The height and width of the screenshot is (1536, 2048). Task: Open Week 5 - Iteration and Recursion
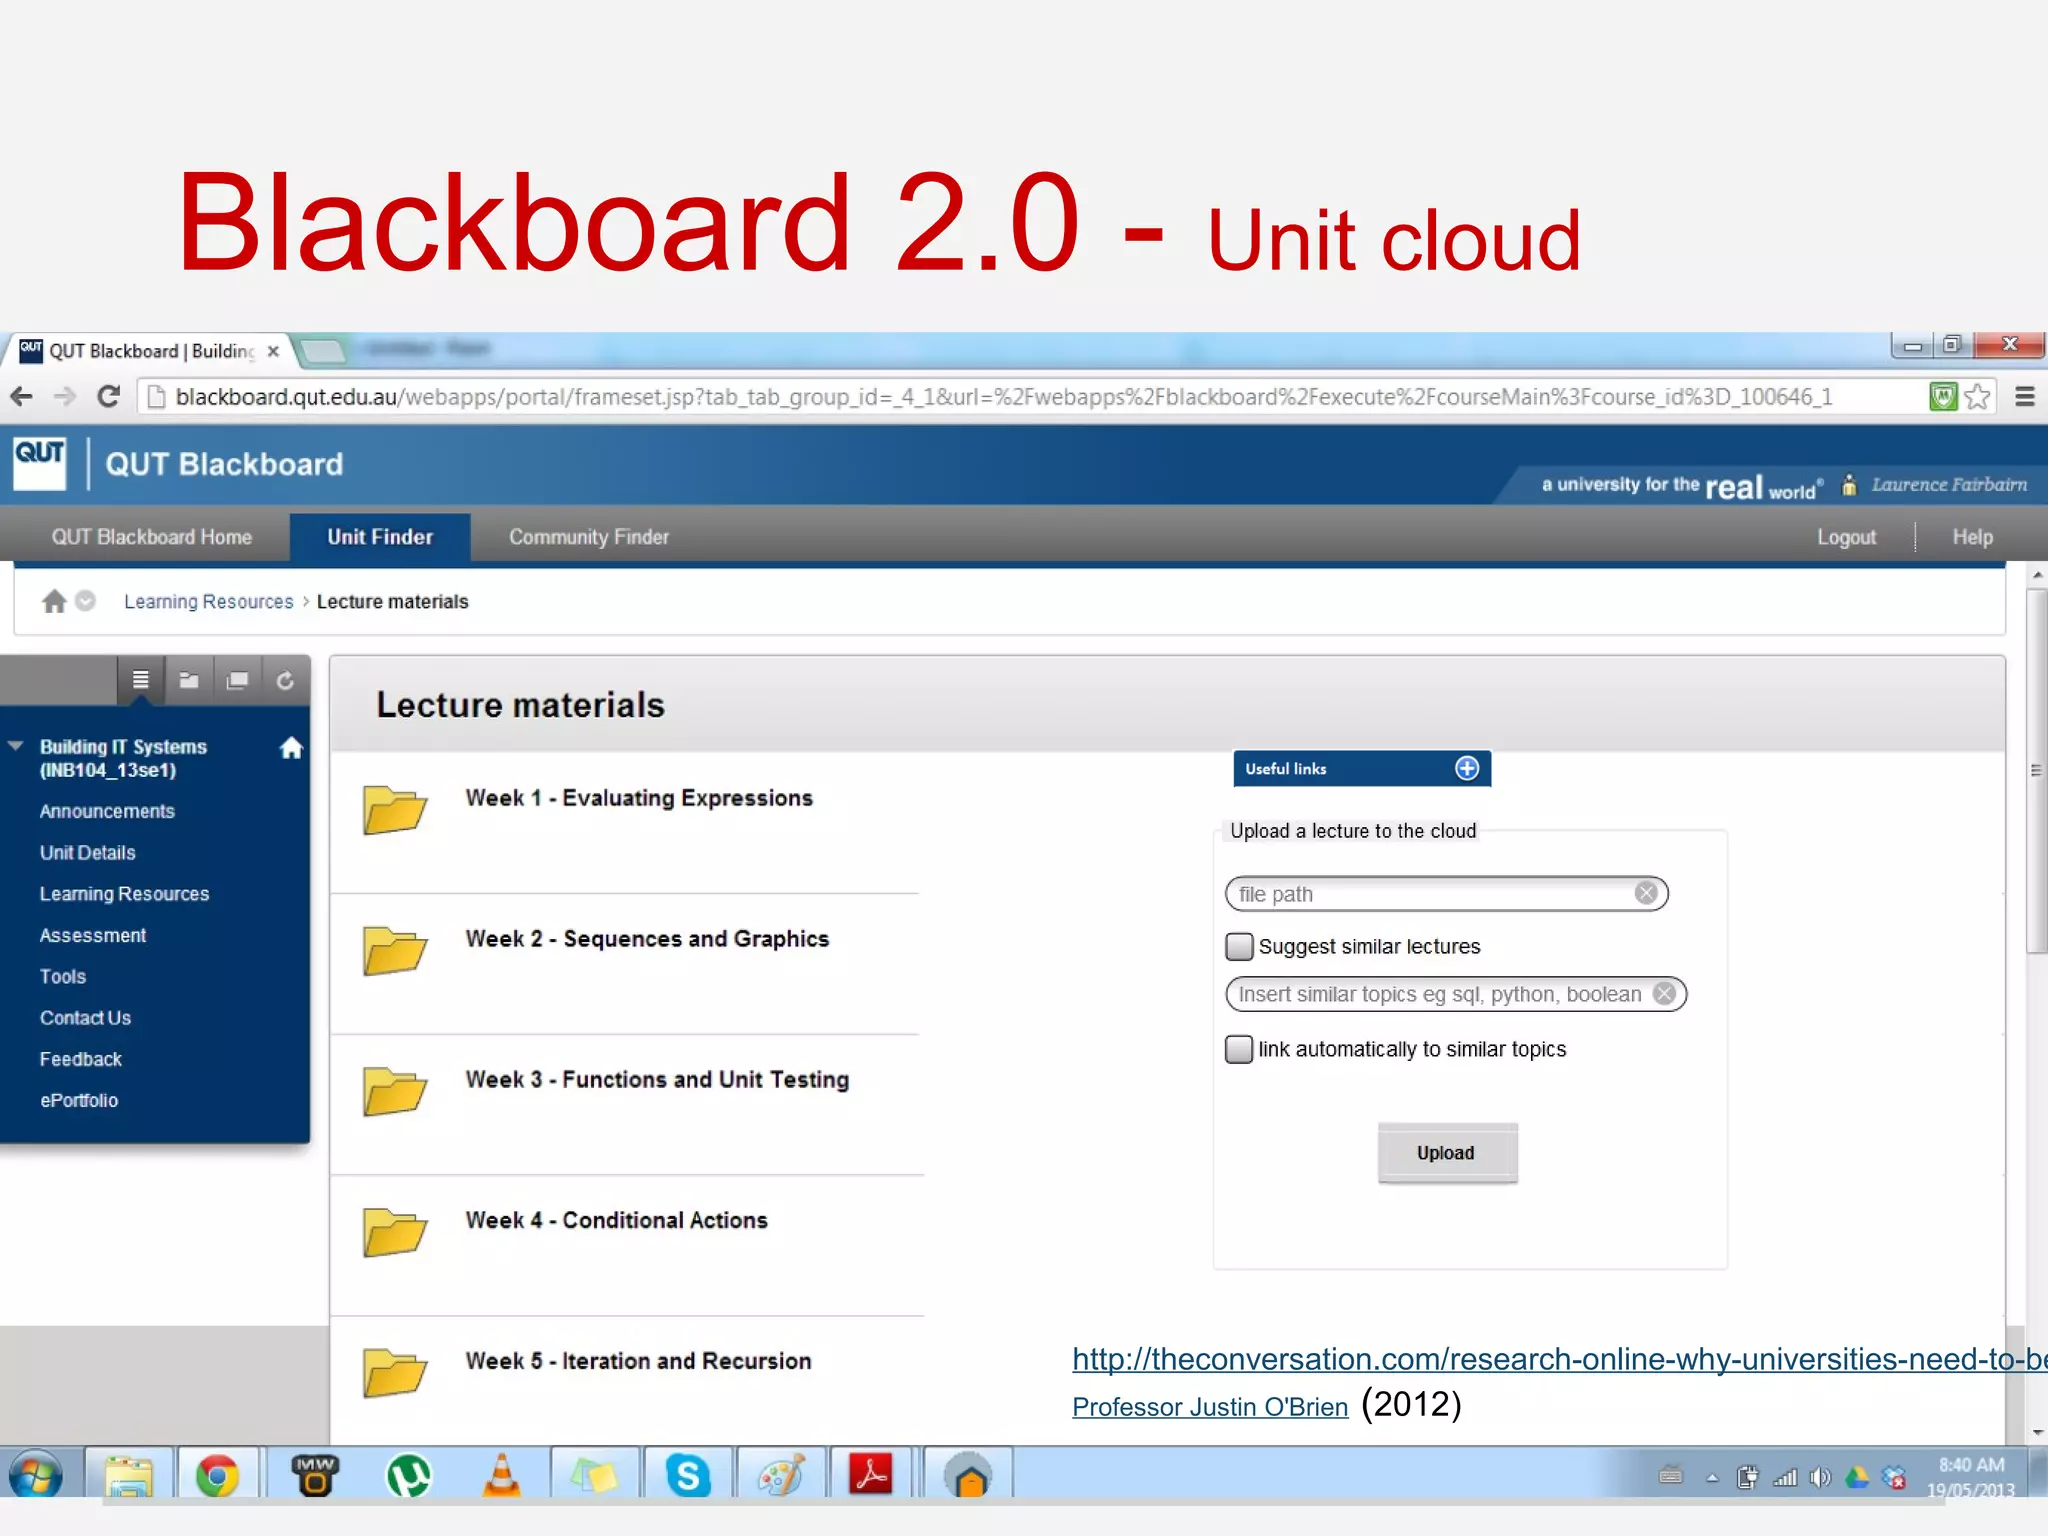pos(638,1361)
